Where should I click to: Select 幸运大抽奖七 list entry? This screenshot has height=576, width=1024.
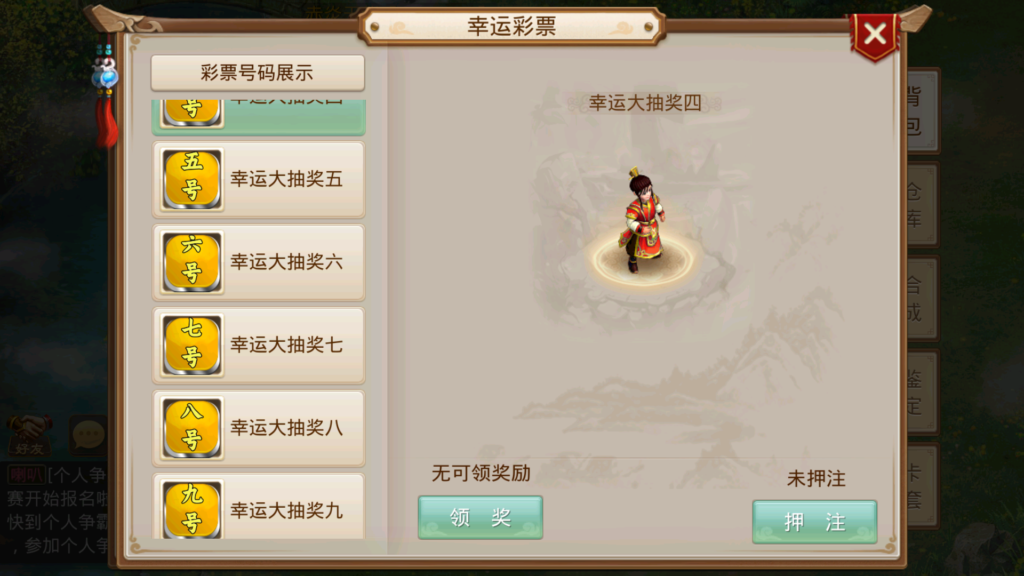coord(259,345)
